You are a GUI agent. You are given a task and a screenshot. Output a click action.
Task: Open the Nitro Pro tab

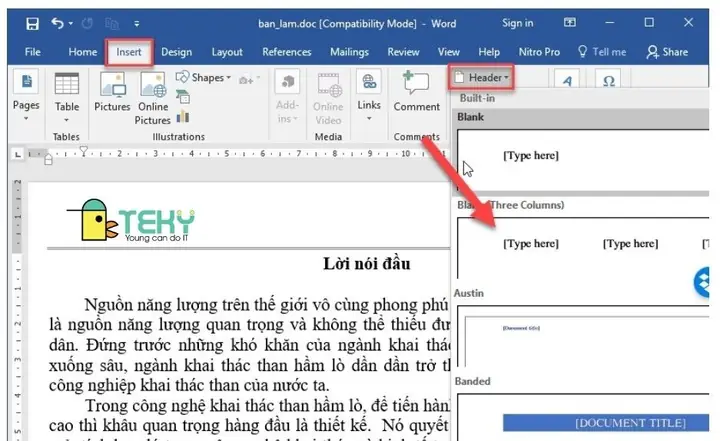pos(539,52)
